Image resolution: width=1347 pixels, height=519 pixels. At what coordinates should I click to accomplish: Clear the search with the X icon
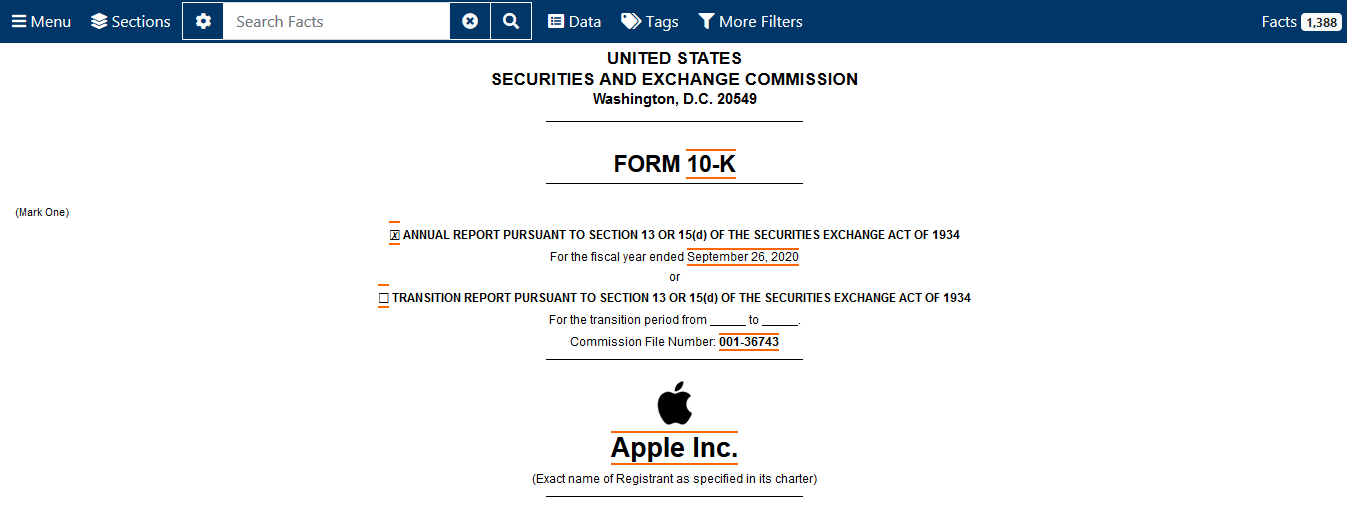point(470,21)
